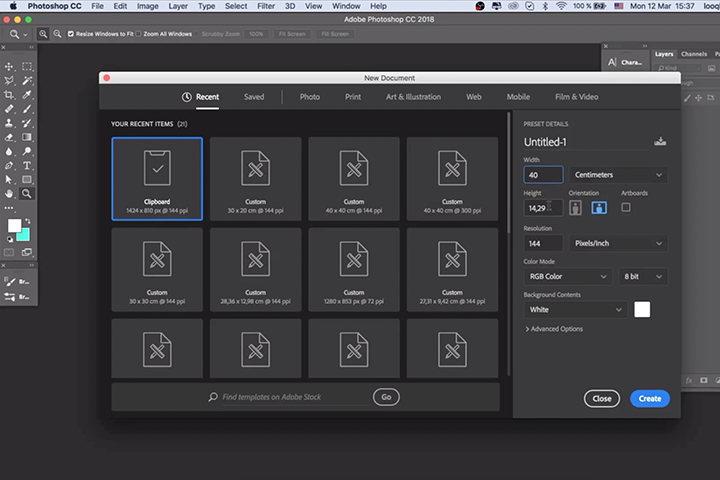
Task: Expand Advanced Options section
Action: point(554,329)
